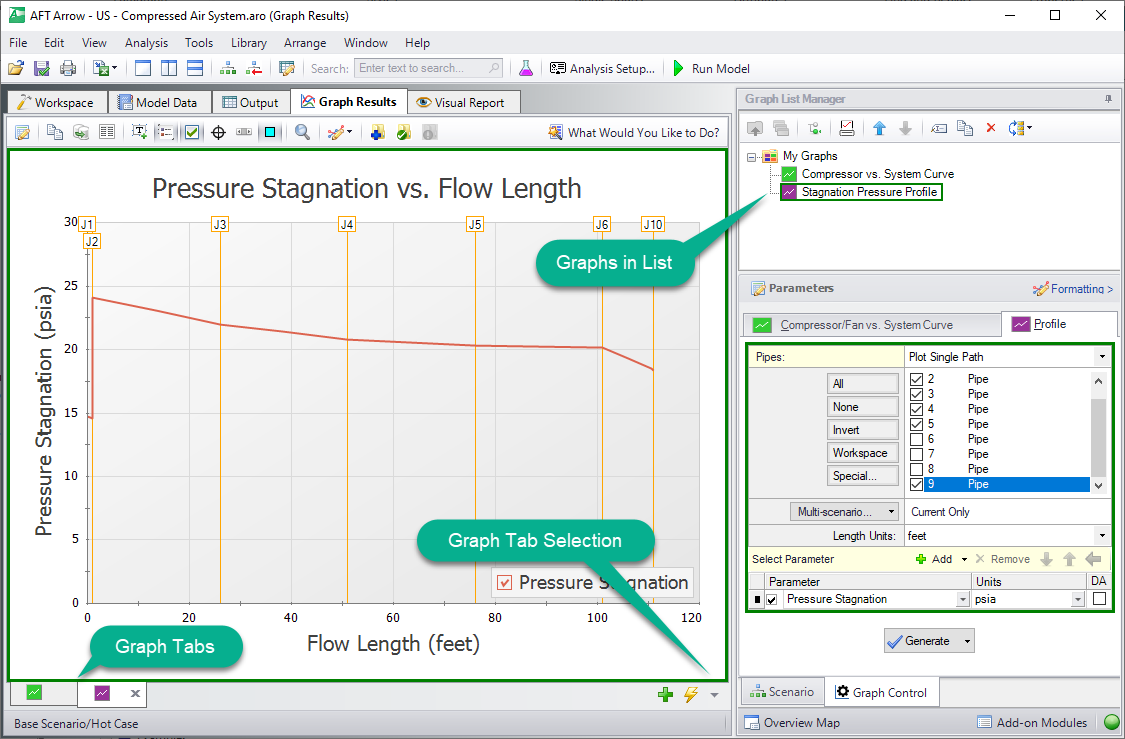Select Compressor vs. System Curve graph
The image size is (1125, 739).
pos(877,174)
